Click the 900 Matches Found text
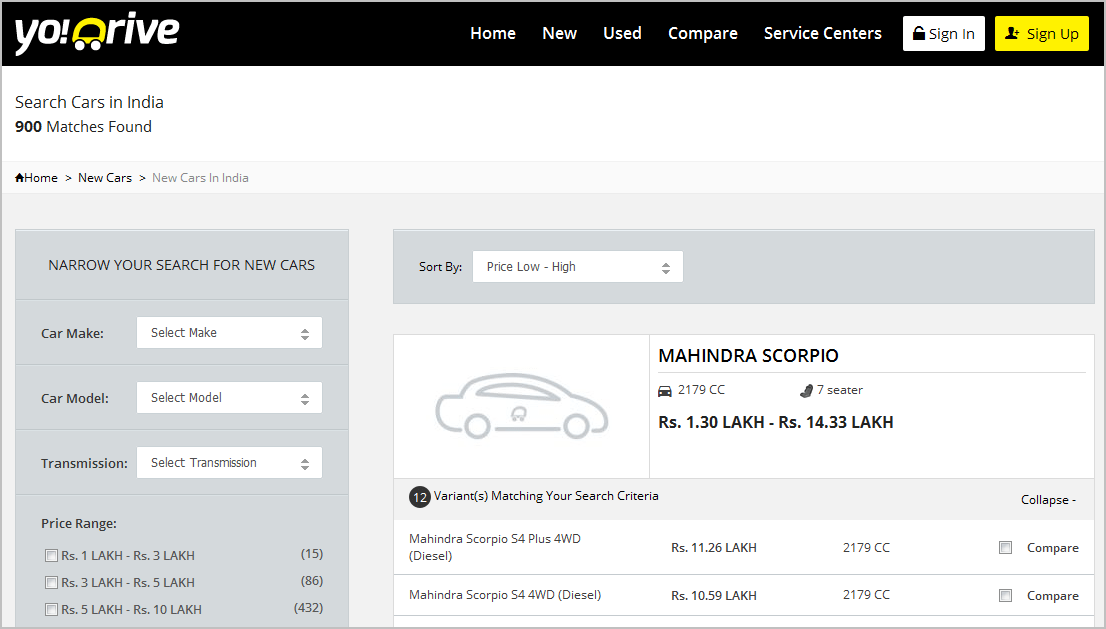Screen dimensions: 1106x629 pyautogui.click(x=83, y=127)
